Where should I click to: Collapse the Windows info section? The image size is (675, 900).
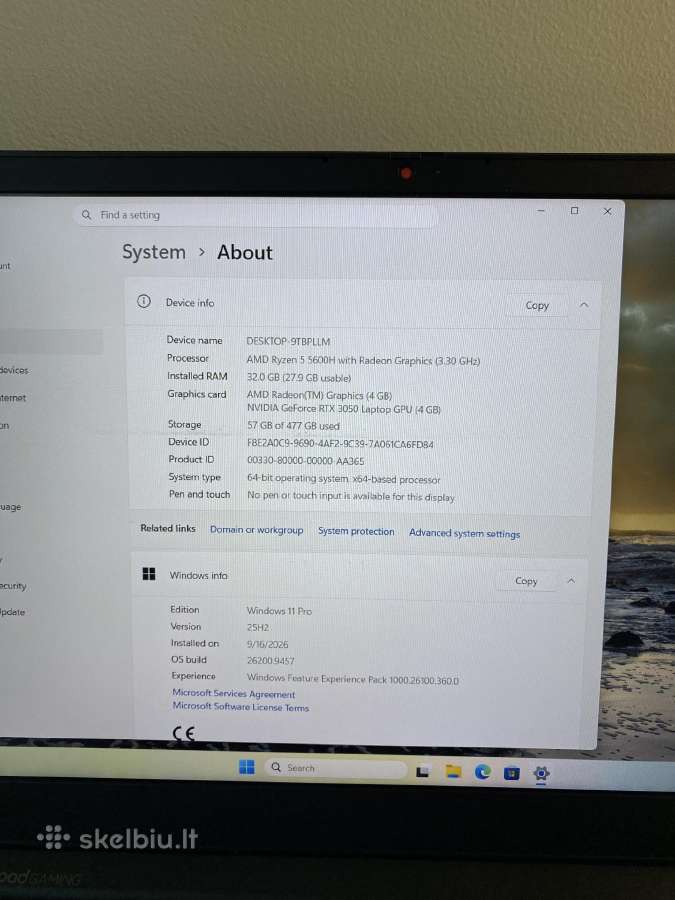(x=571, y=581)
